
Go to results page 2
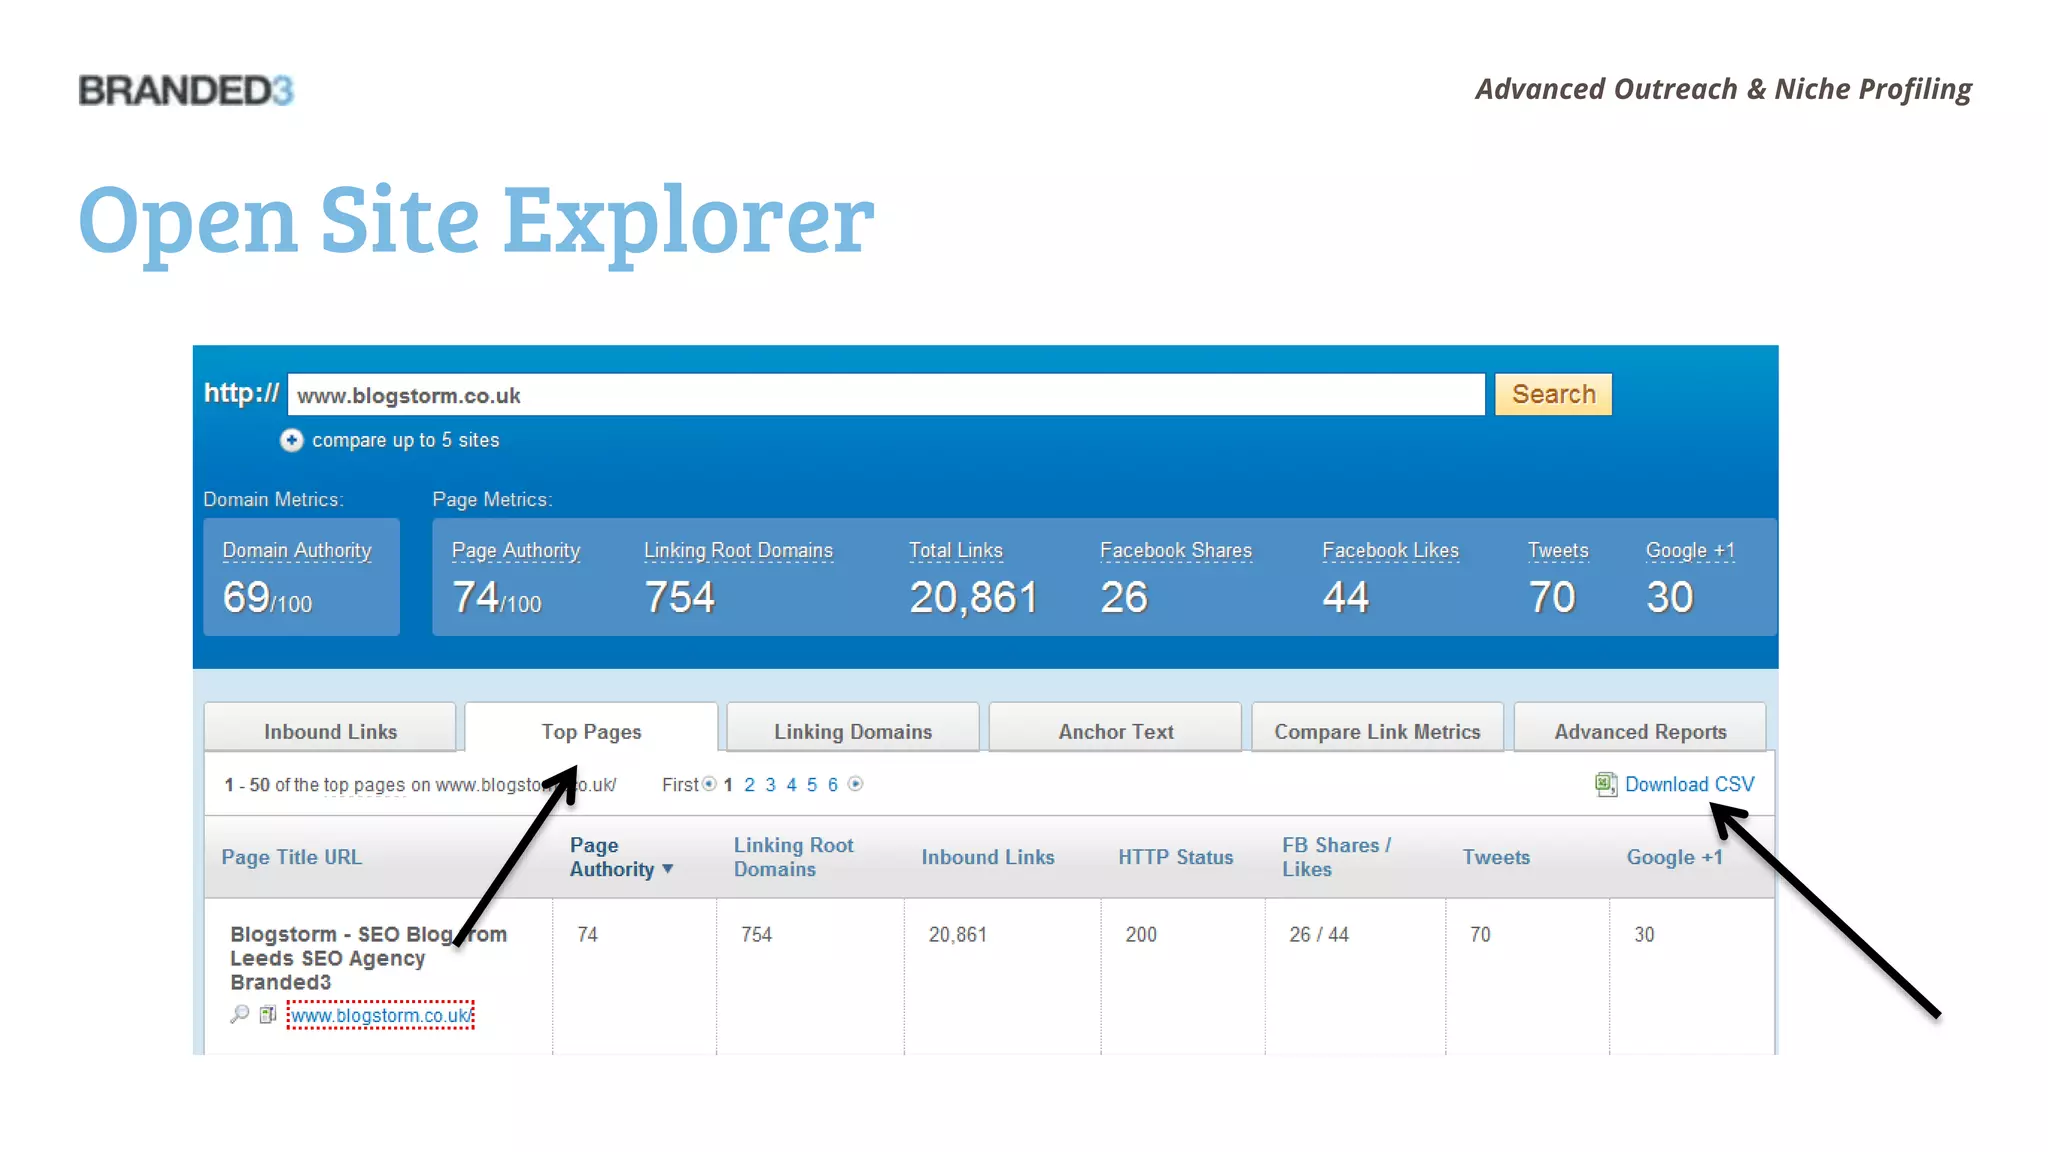pyautogui.click(x=749, y=785)
